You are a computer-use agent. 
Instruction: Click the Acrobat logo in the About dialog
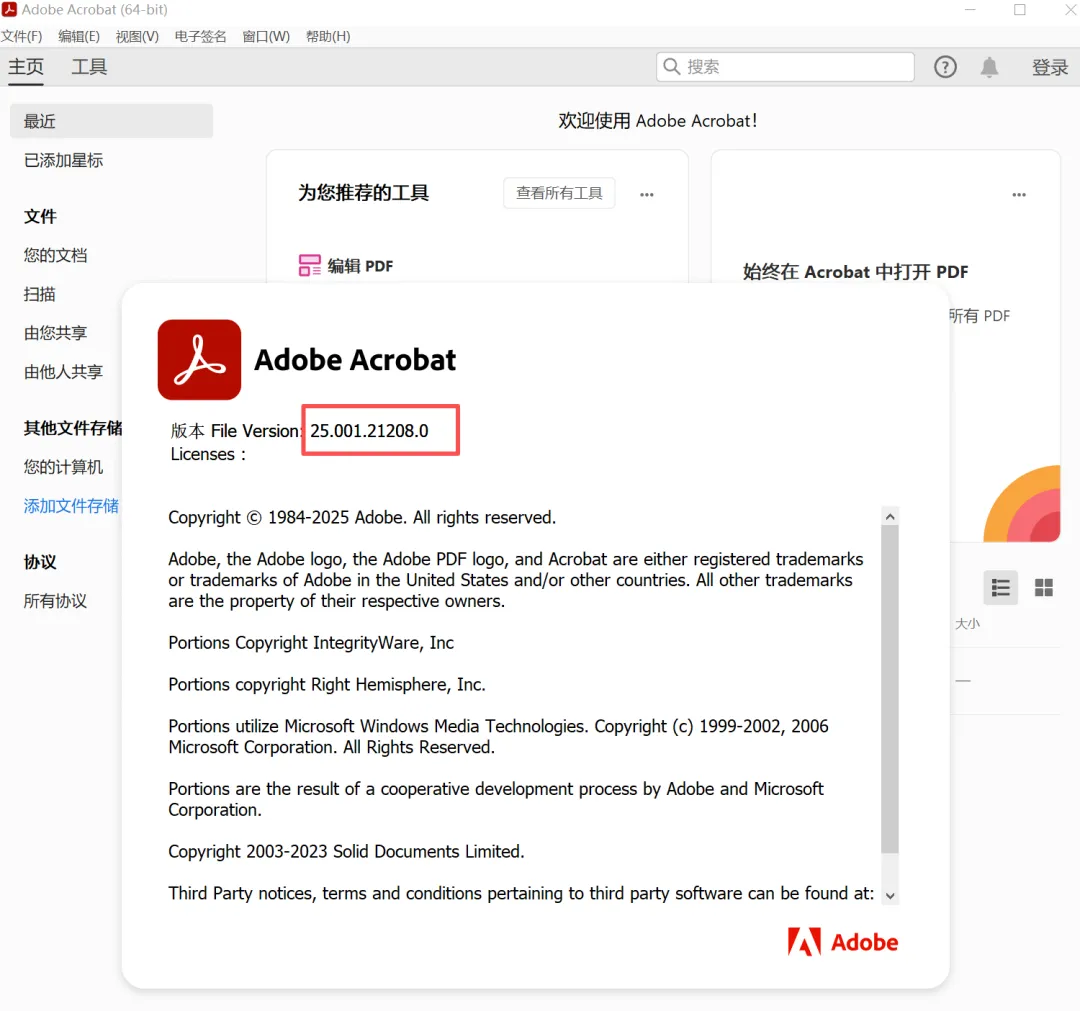199,359
